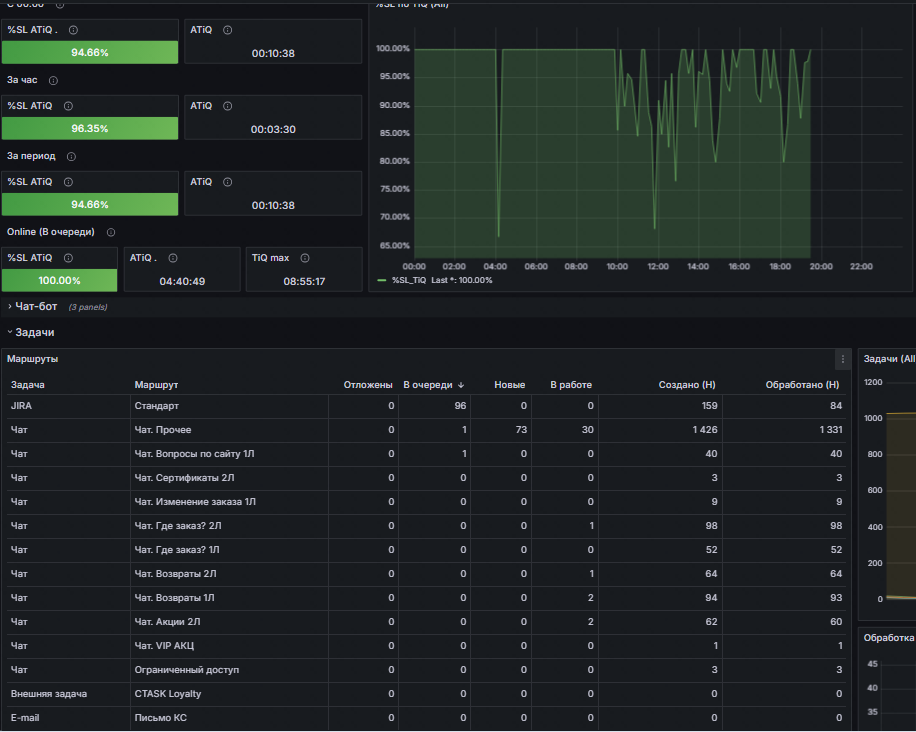Image resolution: width=916 pixels, height=732 pixels.
Task: Sort table by Создано (Н) column
Action: tap(686, 385)
